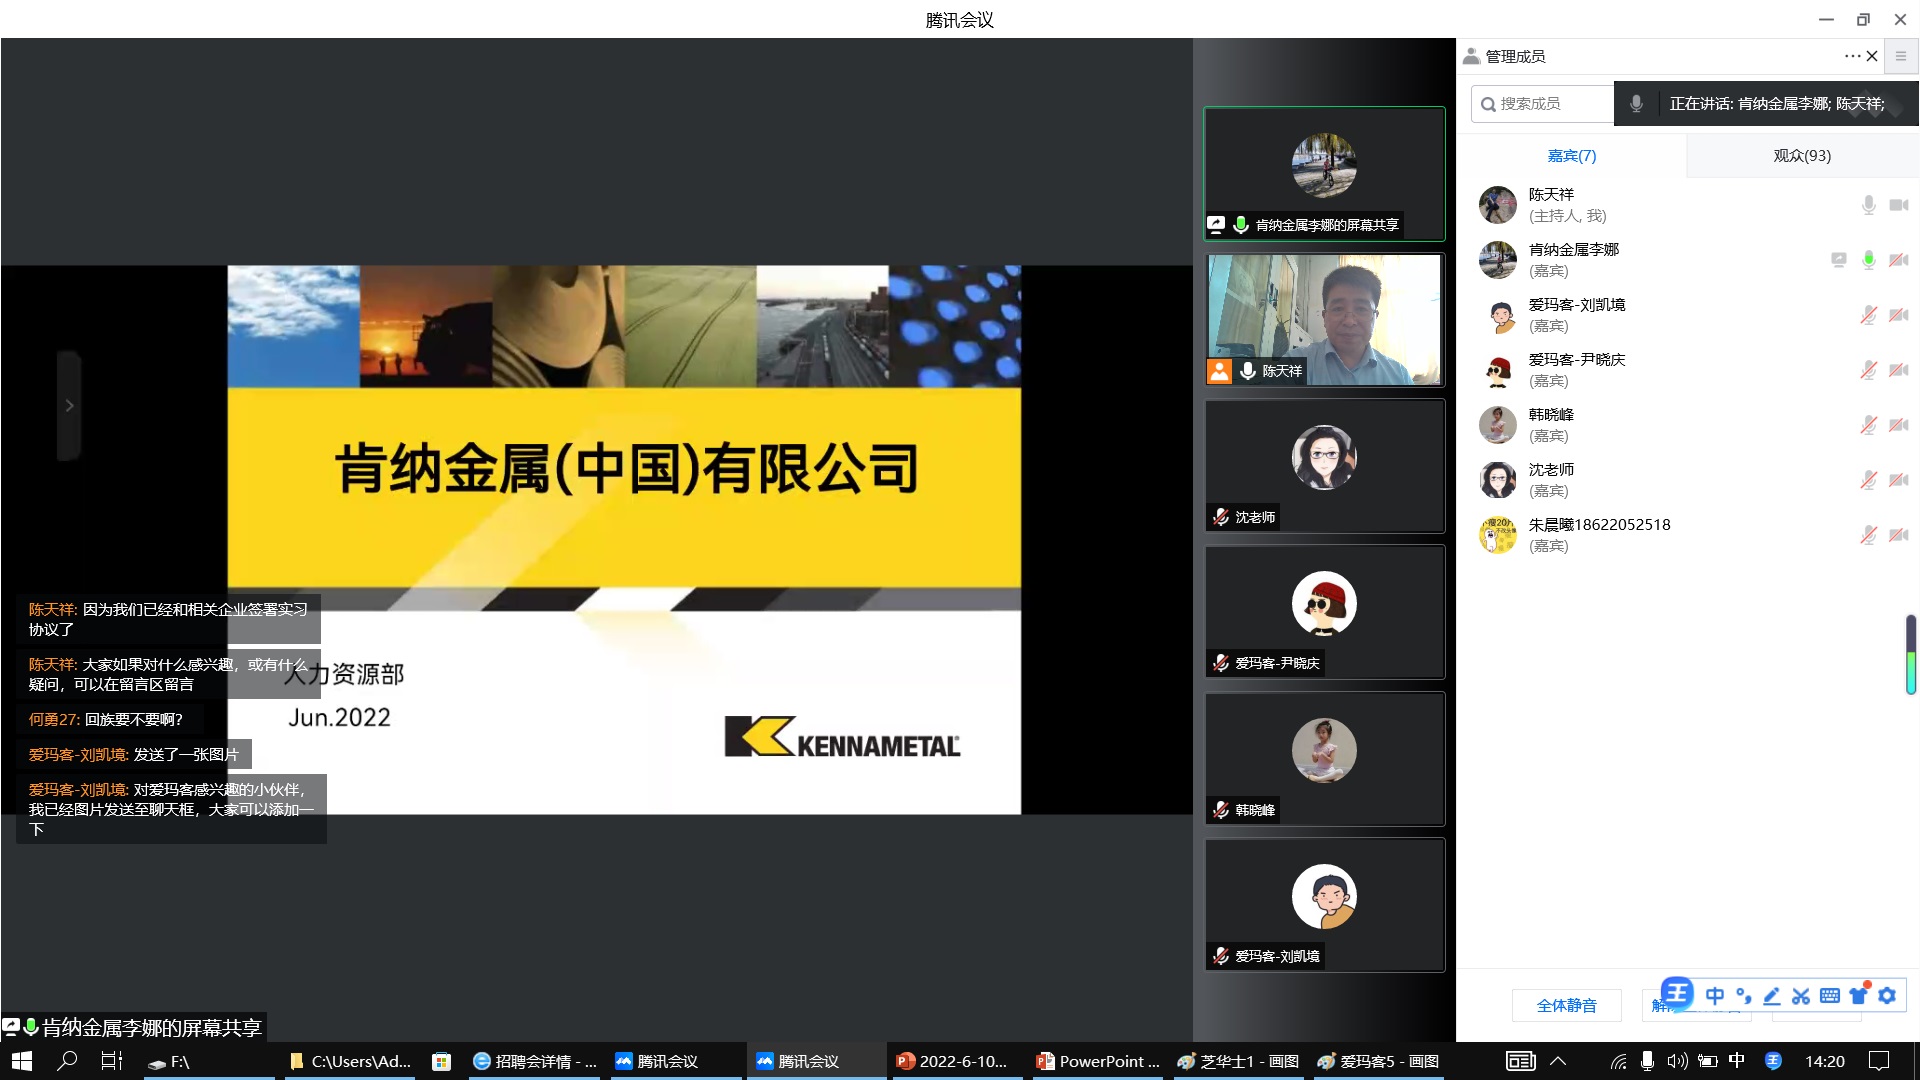This screenshot has width=1920, height=1080.
Task: Open PowerPoint from the Windows taskbar
Action: click(x=1099, y=1061)
